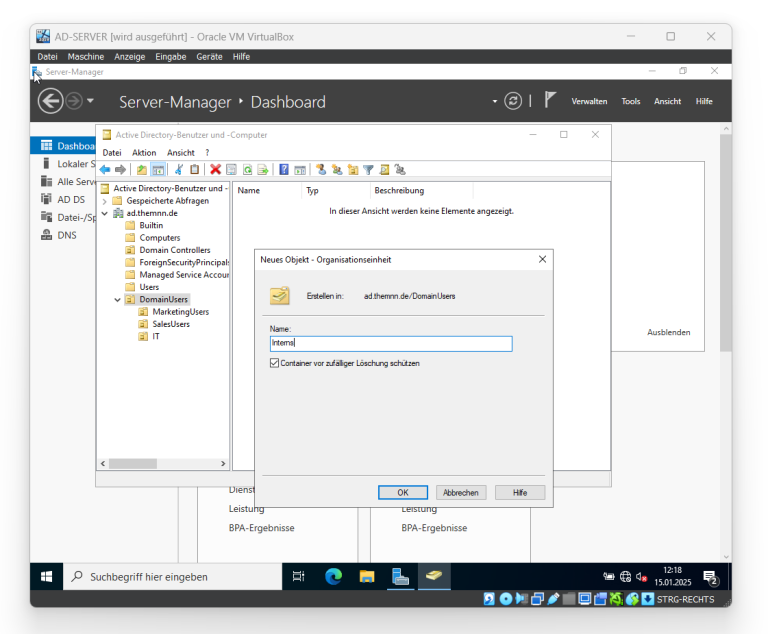Click the Up one level folder icon
Image resolution: width=768 pixels, height=634 pixels.
[142, 170]
